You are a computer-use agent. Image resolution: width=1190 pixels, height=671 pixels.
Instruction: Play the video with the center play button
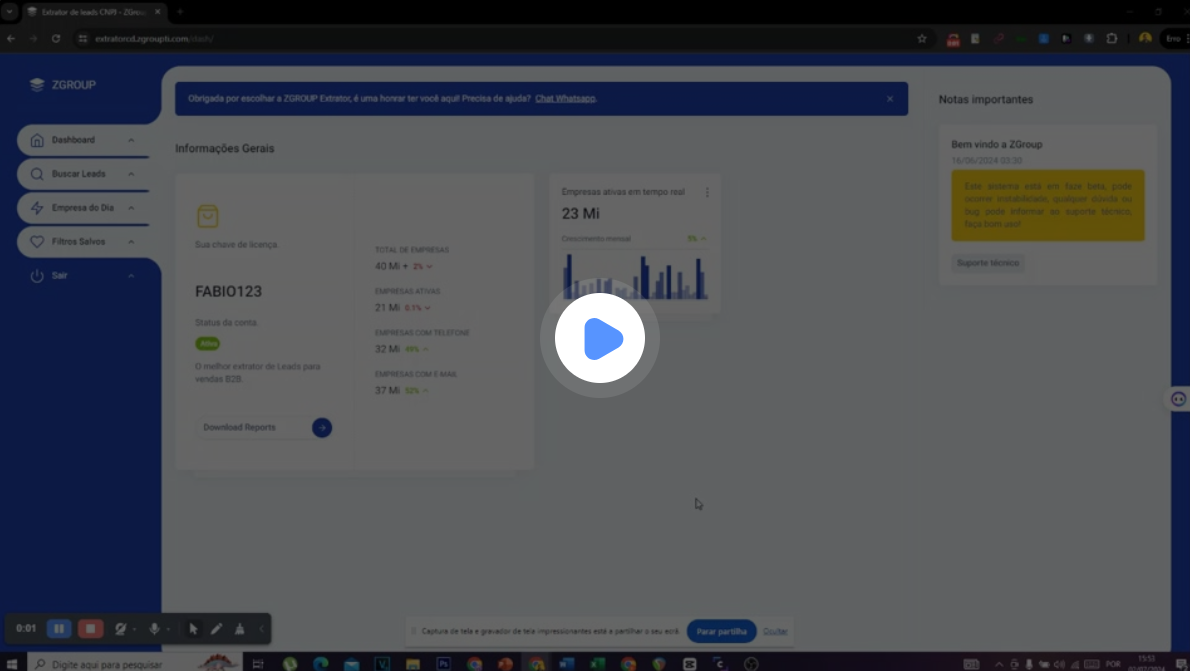coord(600,338)
